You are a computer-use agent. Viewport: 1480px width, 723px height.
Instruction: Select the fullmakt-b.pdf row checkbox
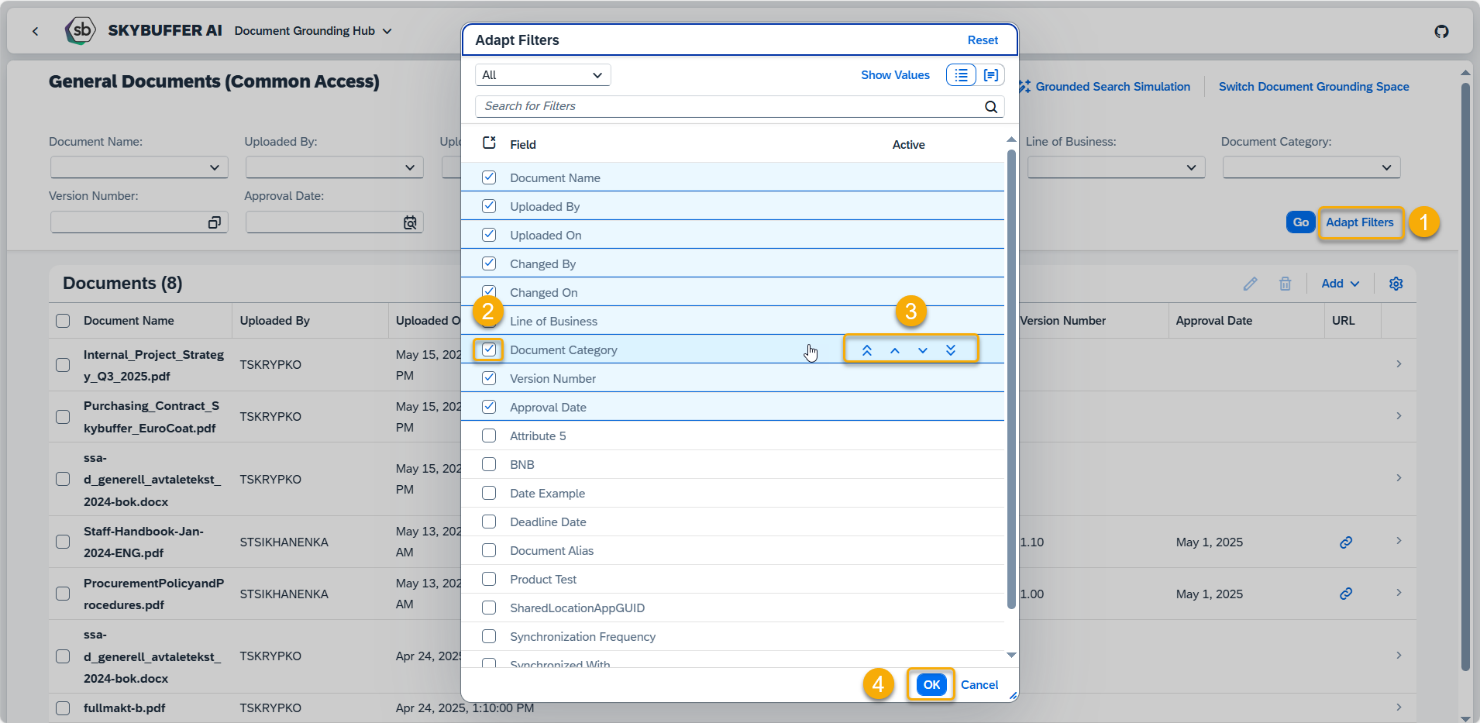tap(63, 709)
